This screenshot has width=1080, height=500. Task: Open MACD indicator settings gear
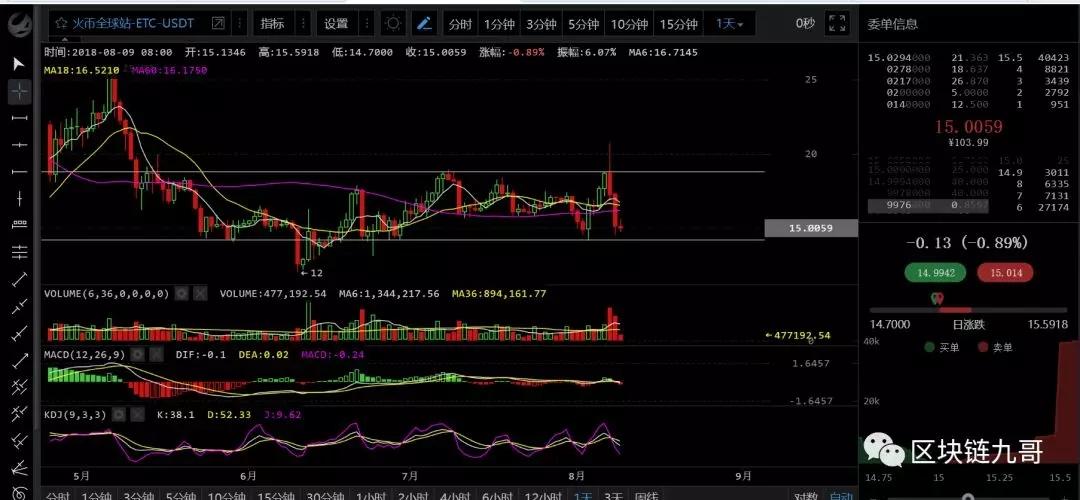[138, 355]
